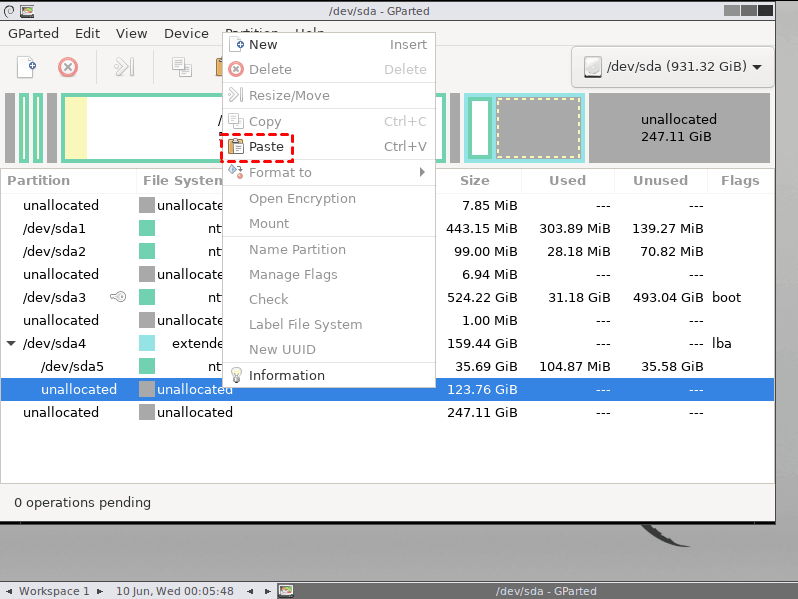Open the /dev/sda device selector dropdown
This screenshot has width=798, height=599.
pyautogui.click(x=672, y=67)
